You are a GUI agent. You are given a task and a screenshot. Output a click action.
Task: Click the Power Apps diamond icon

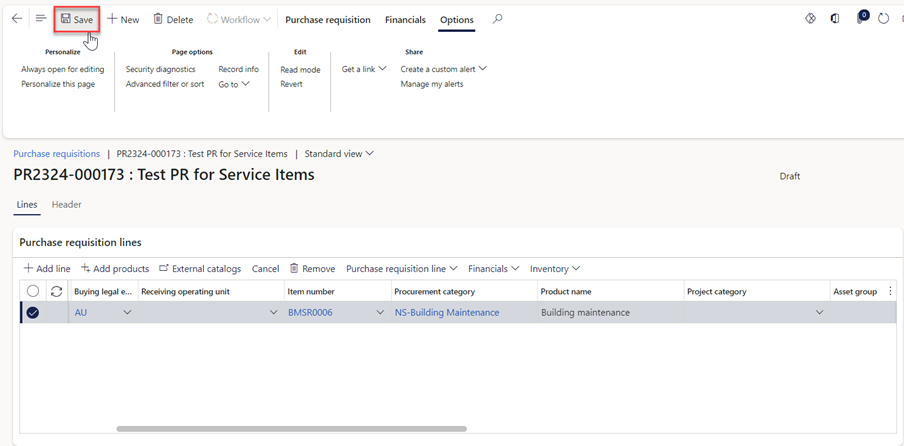click(811, 18)
